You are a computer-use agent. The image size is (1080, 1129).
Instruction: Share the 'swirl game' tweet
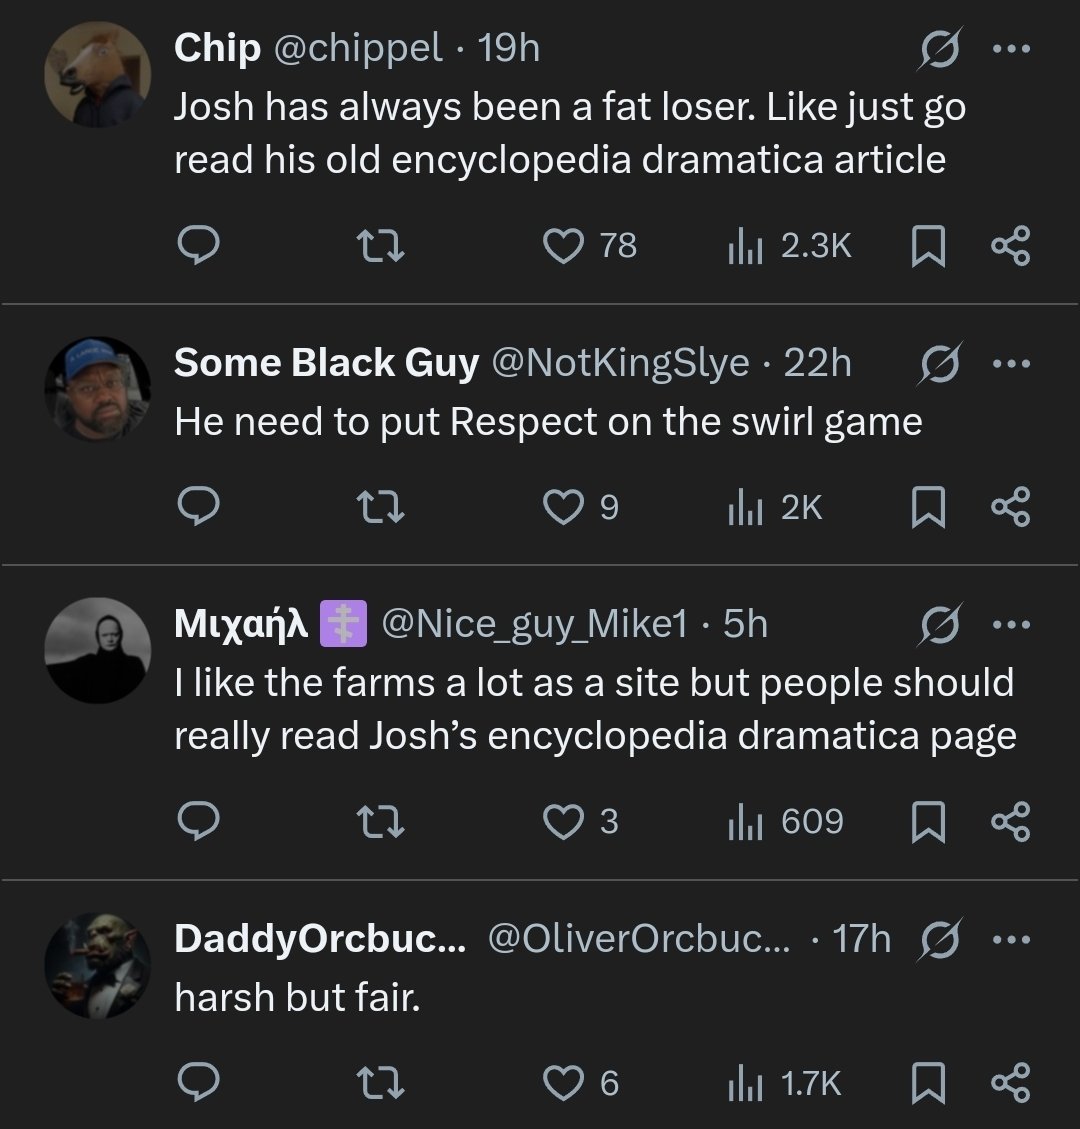(x=1010, y=508)
